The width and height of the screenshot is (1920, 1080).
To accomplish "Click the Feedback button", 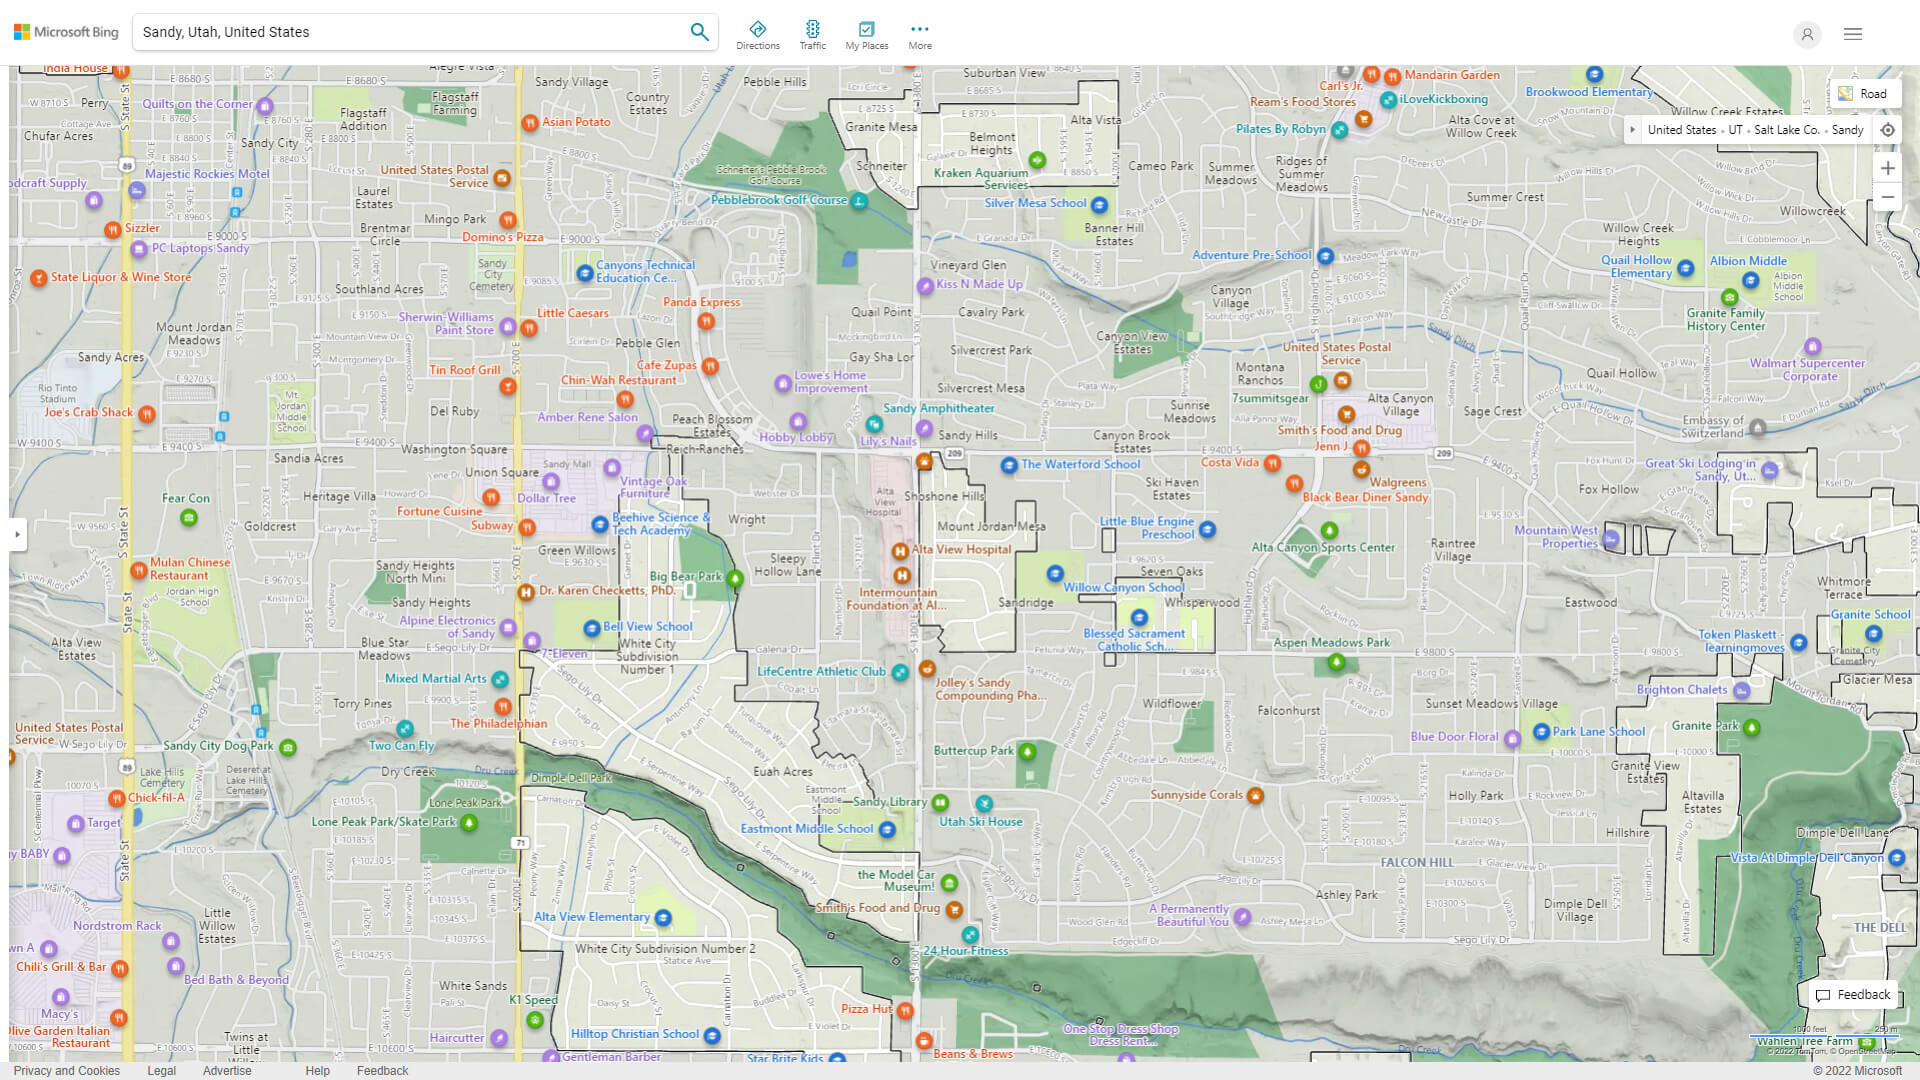I will (1853, 995).
